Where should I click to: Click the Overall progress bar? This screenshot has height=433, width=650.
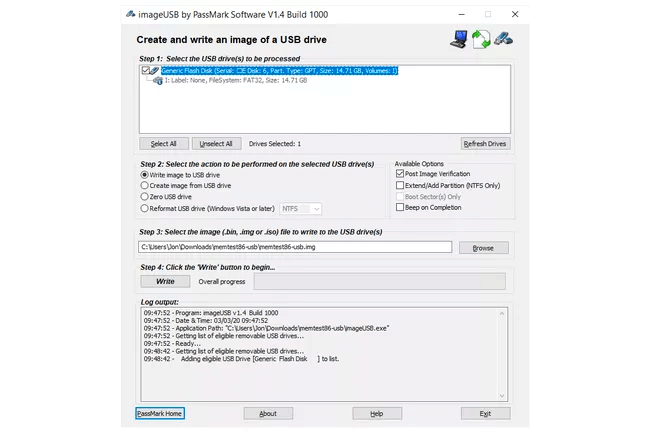[x=380, y=281]
